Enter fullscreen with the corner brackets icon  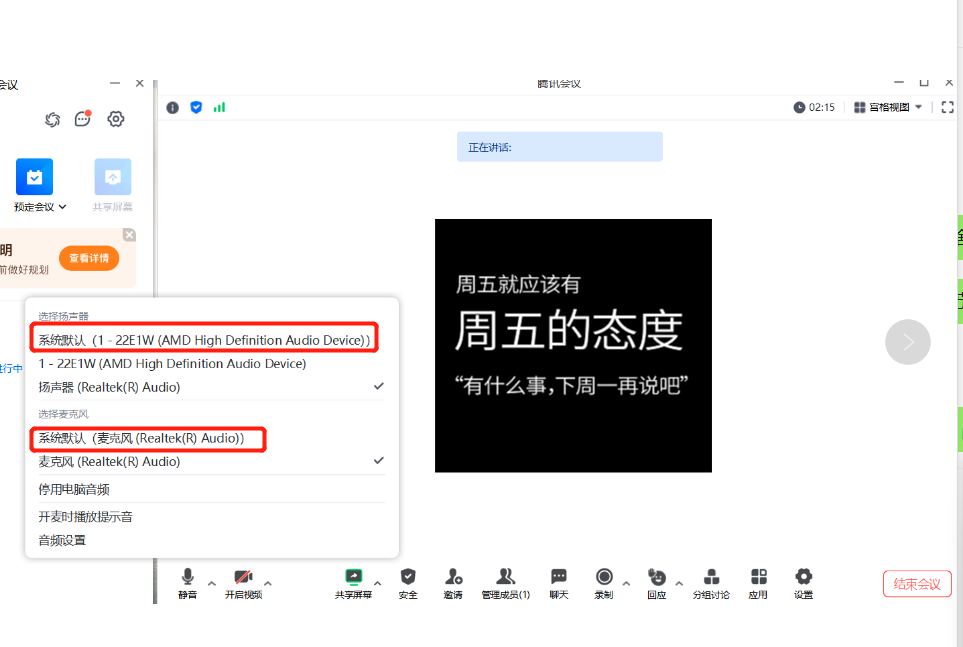point(948,108)
